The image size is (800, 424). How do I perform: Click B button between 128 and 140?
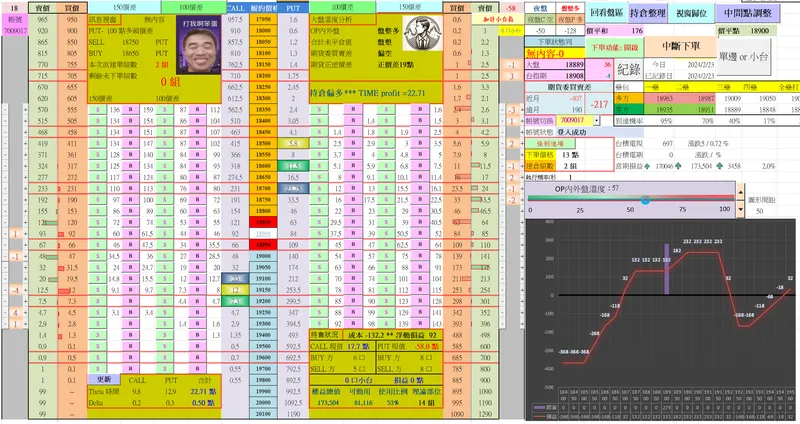pyautogui.click(x=131, y=155)
